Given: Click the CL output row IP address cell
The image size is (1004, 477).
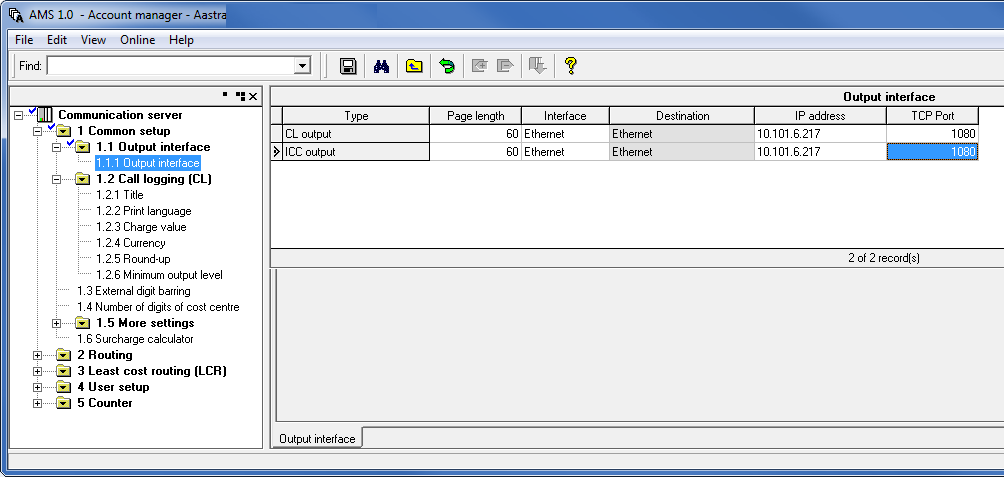Looking at the screenshot, I should (819, 134).
